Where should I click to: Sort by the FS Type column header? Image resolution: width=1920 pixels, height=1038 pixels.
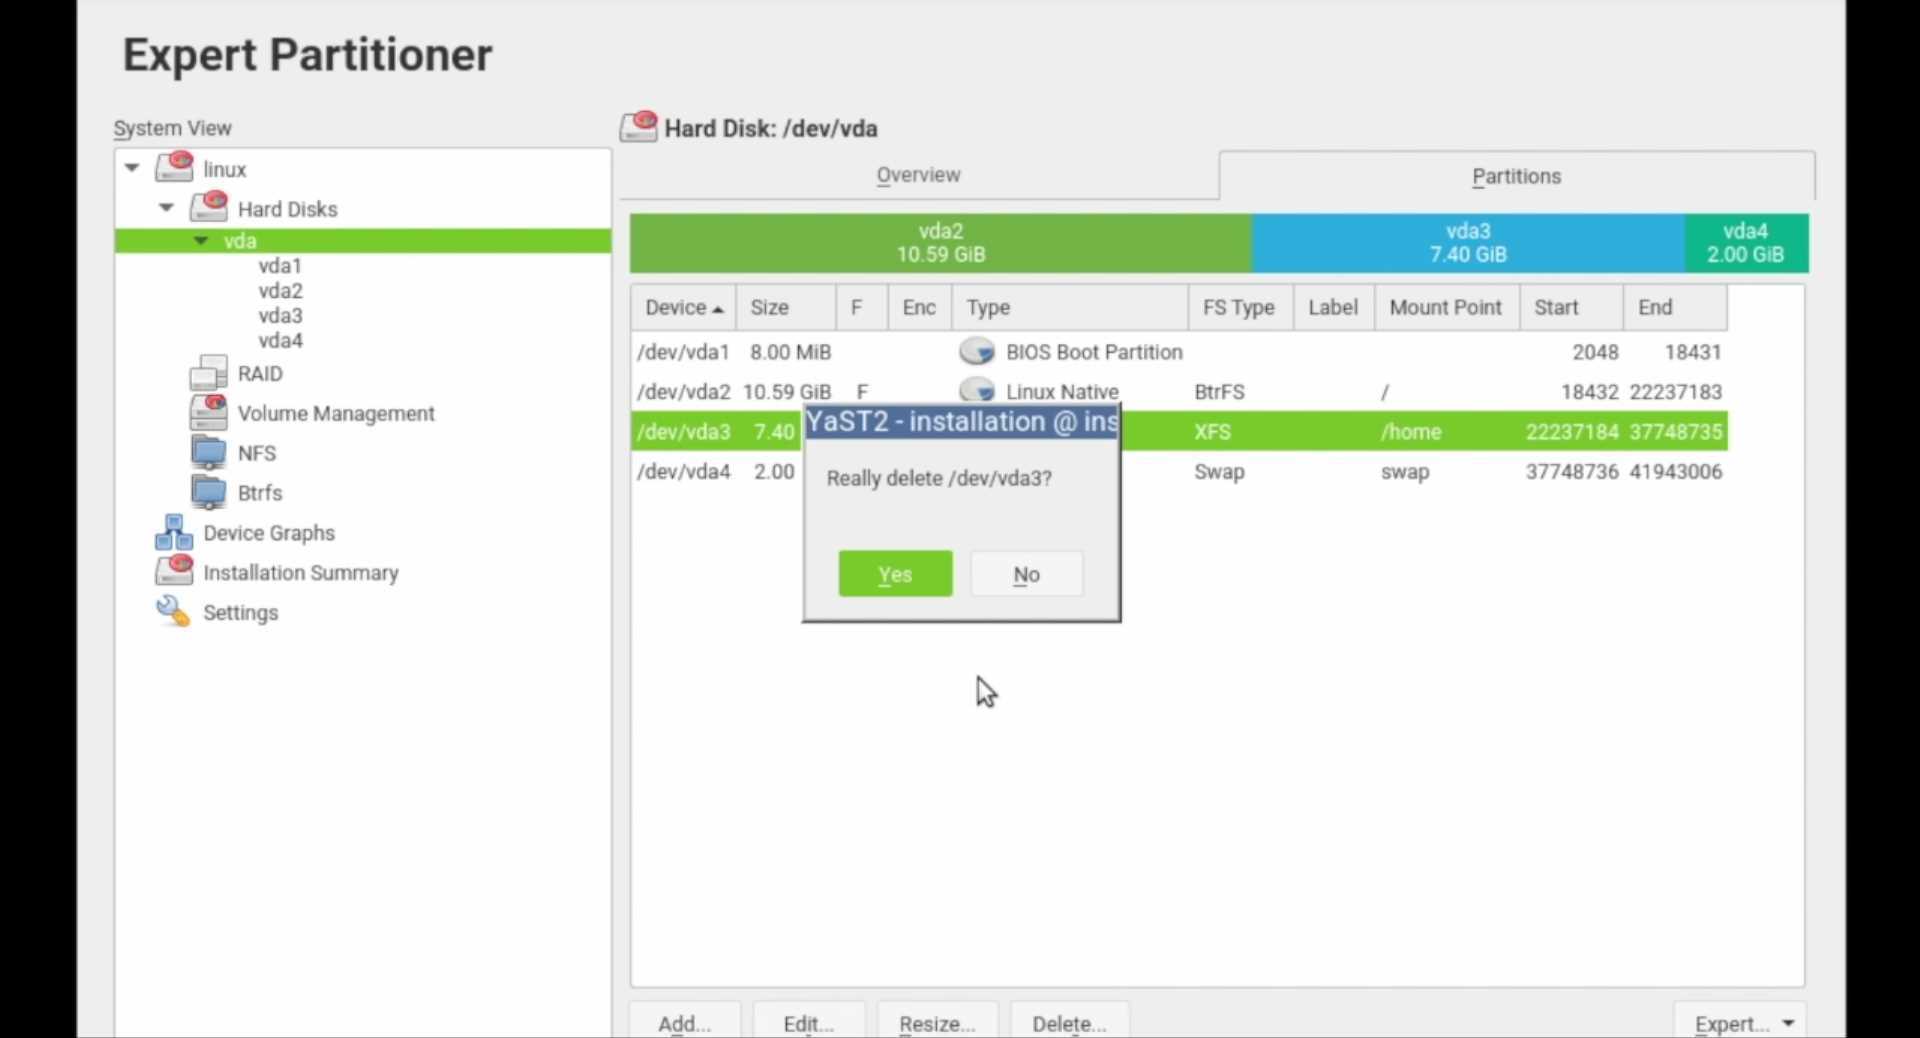click(1241, 308)
